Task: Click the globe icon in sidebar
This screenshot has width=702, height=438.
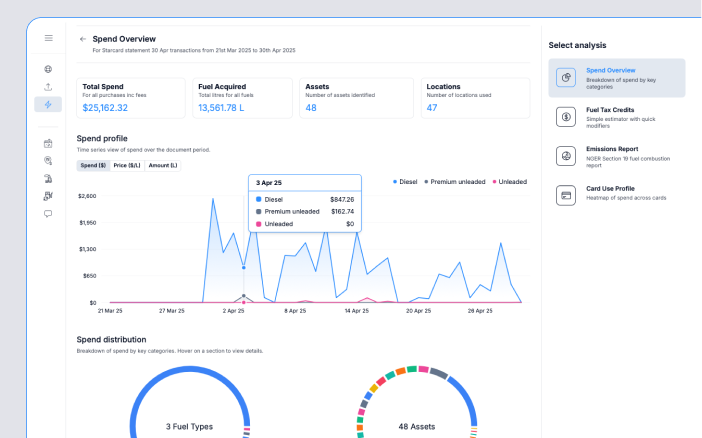Action: [x=48, y=69]
